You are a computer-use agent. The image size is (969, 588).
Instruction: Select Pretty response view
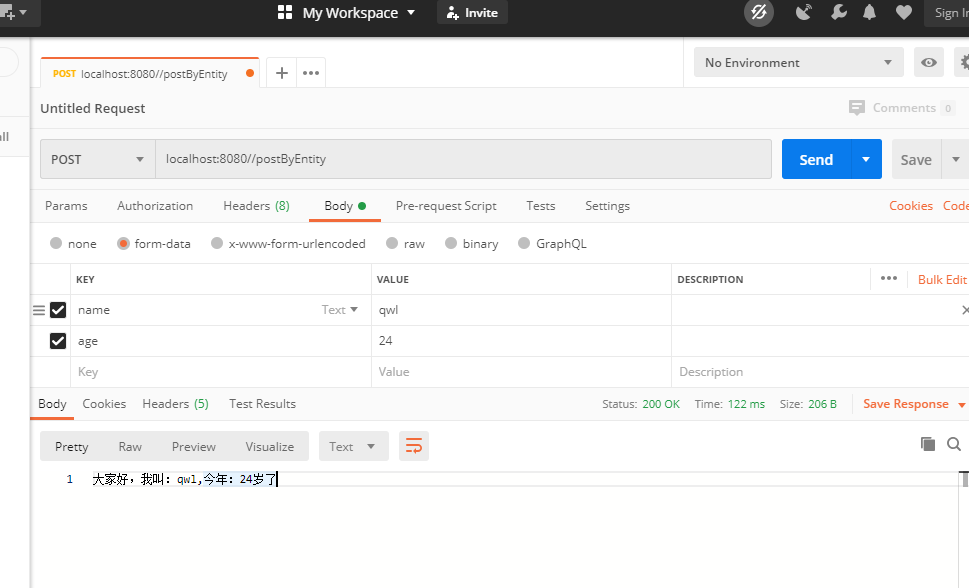(x=72, y=446)
